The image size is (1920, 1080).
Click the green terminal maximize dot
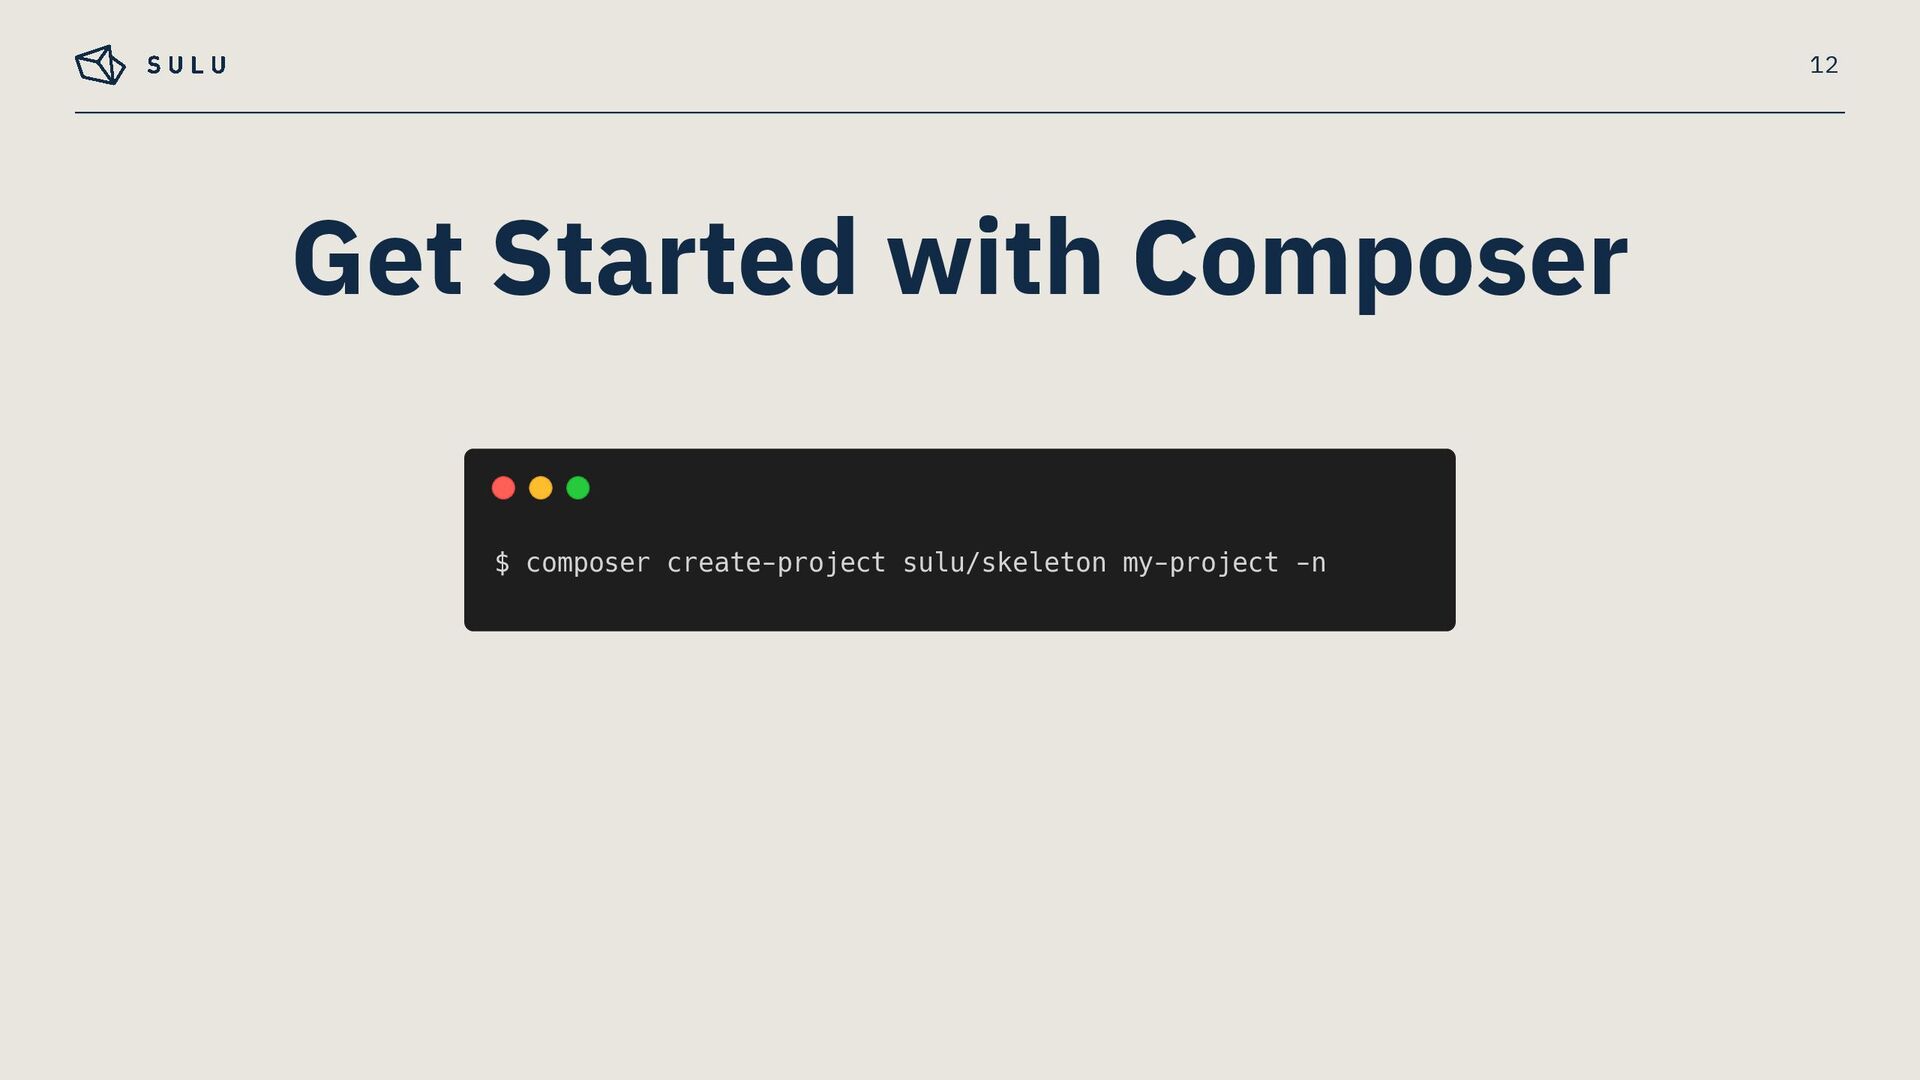click(578, 488)
